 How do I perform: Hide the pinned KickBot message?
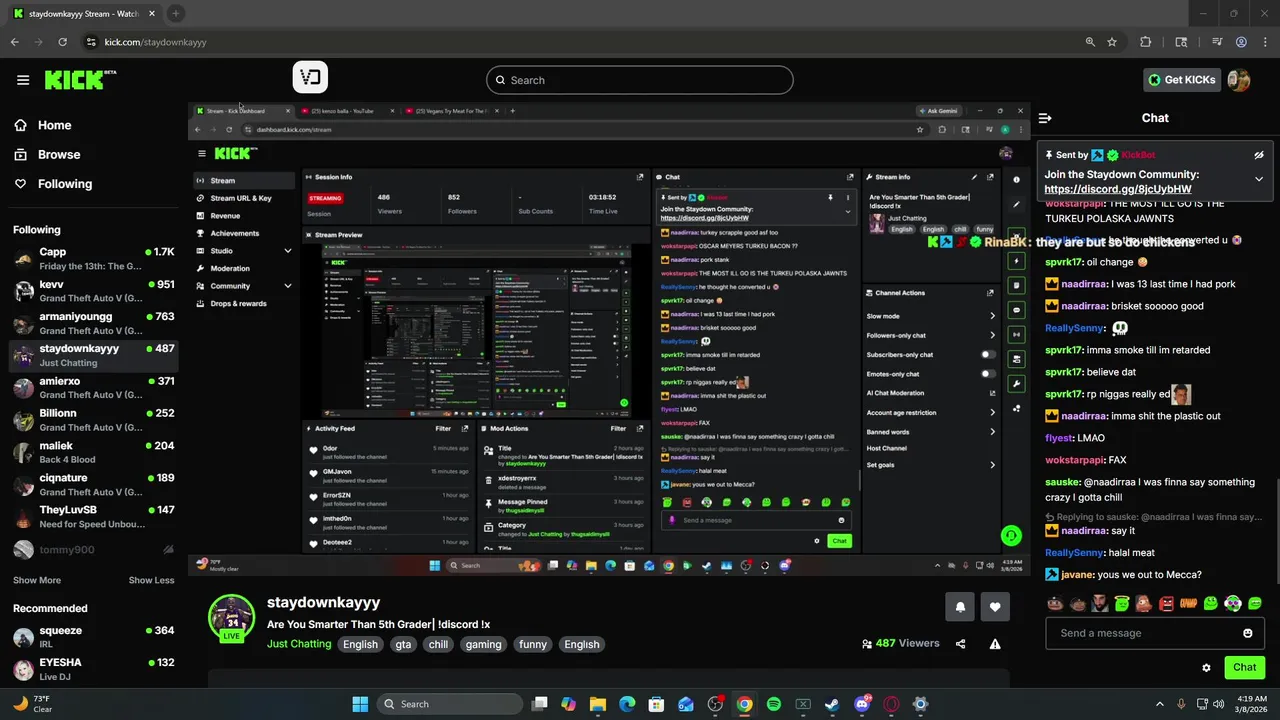pyautogui.click(x=1259, y=155)
